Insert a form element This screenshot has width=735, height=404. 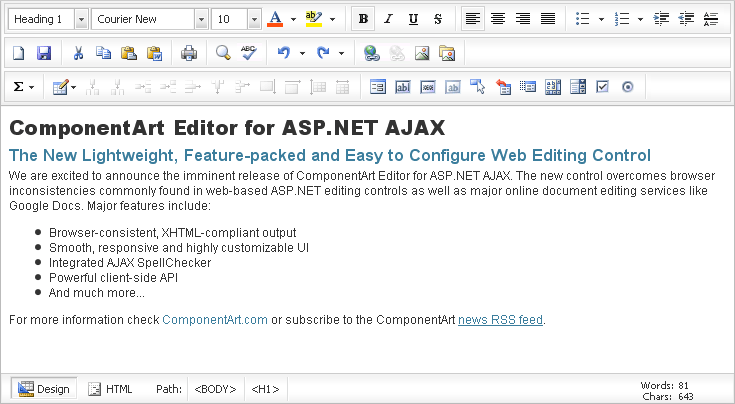click(x=378, y=87)
